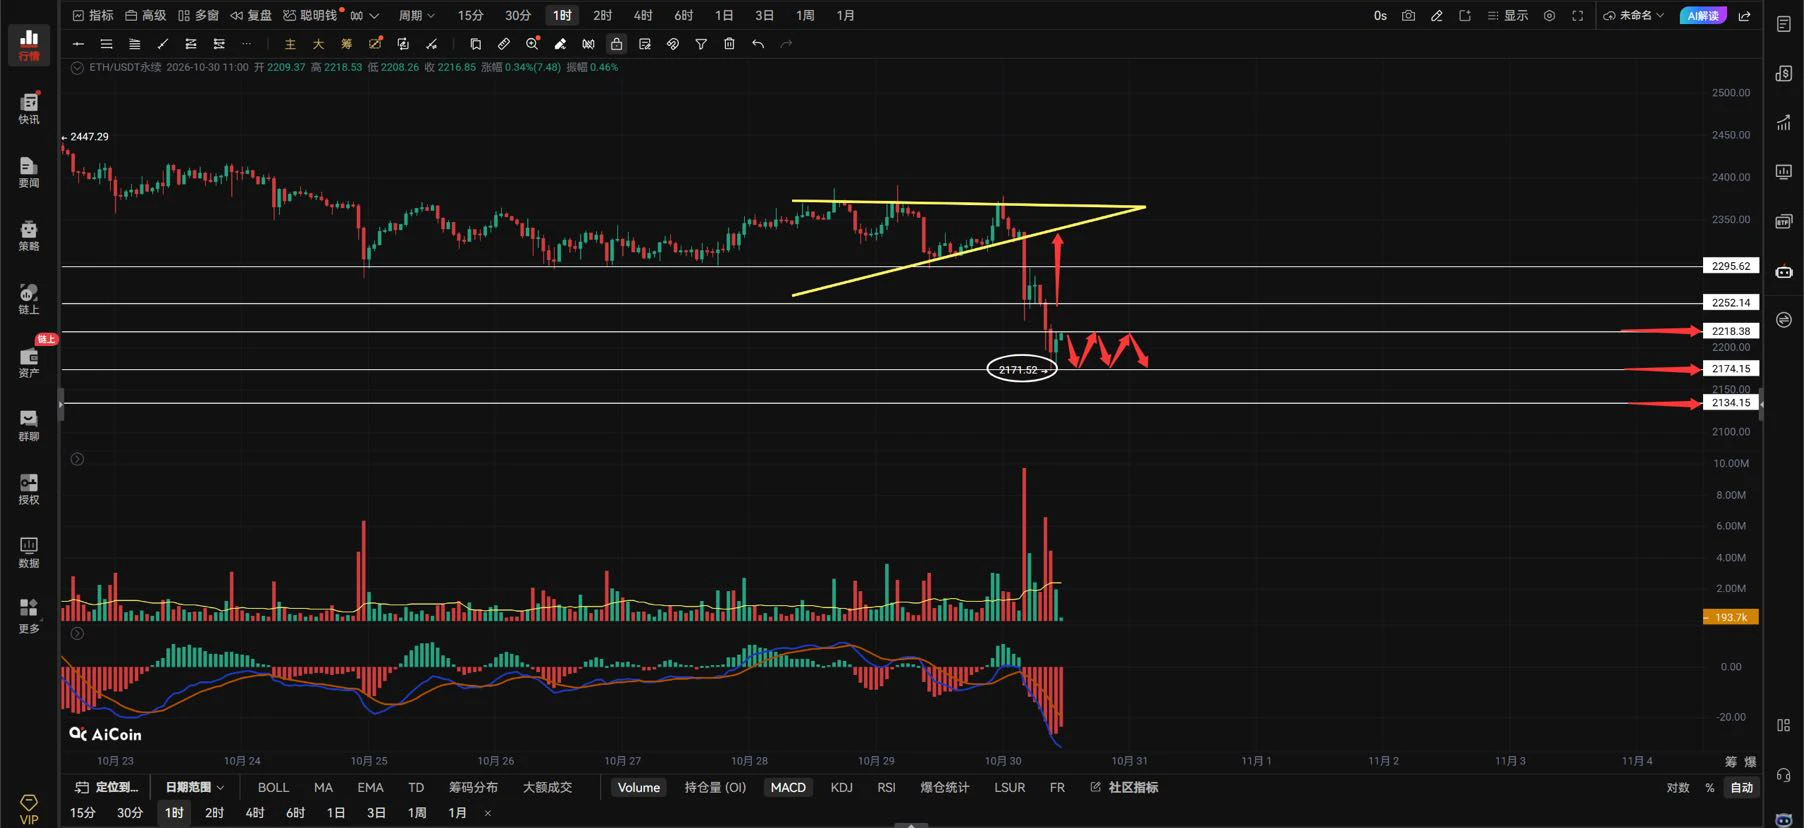Select 1周 timeframe in bottom bar

point(417,813)
